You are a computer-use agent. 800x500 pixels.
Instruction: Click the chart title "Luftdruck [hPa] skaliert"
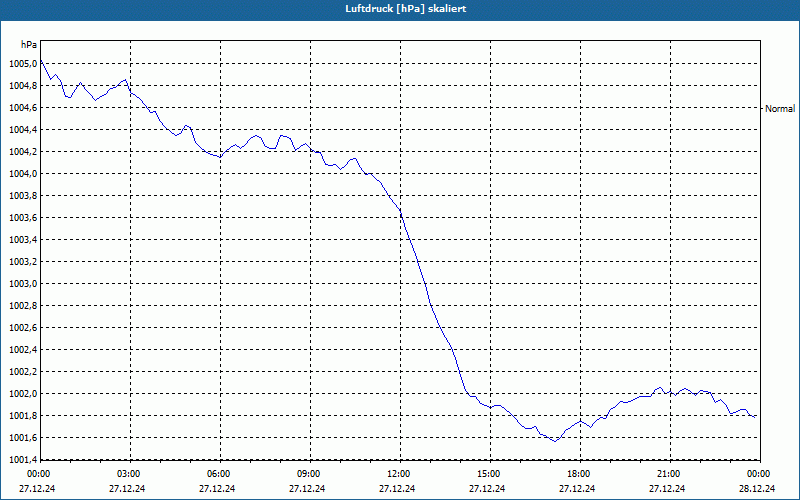(x=406, y=9)
